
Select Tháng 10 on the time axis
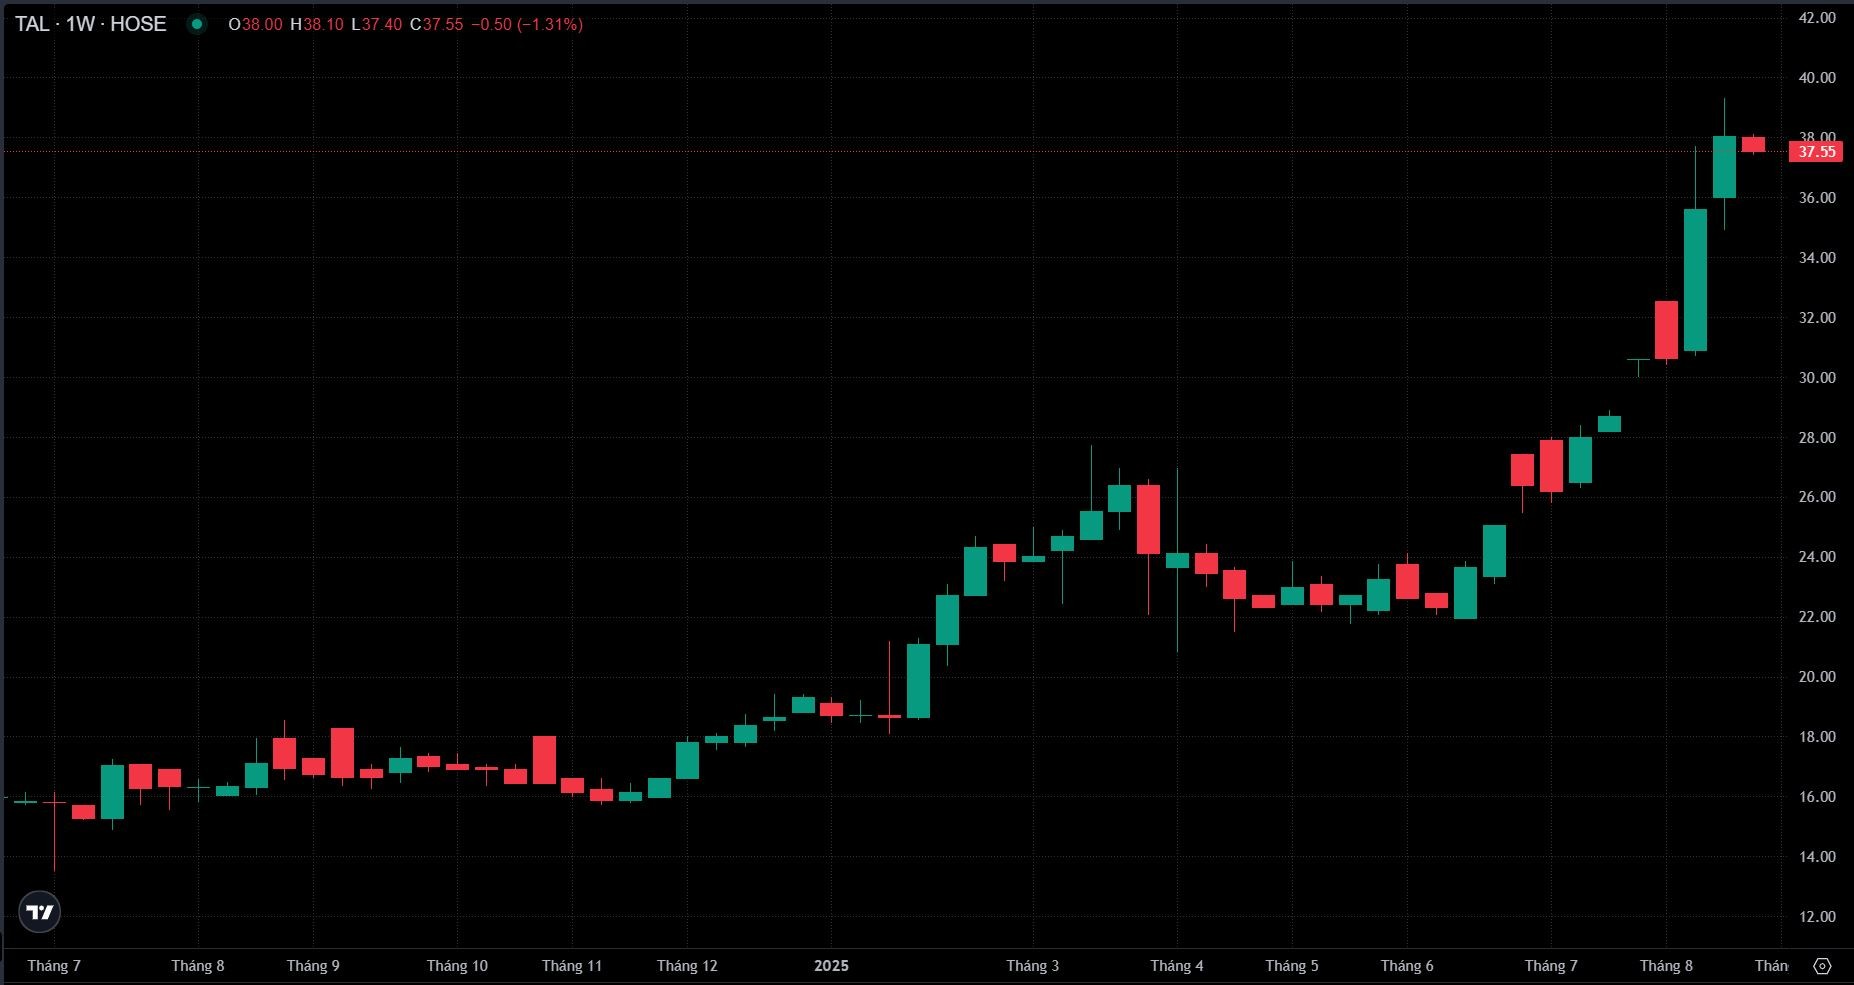coord(457,966)
